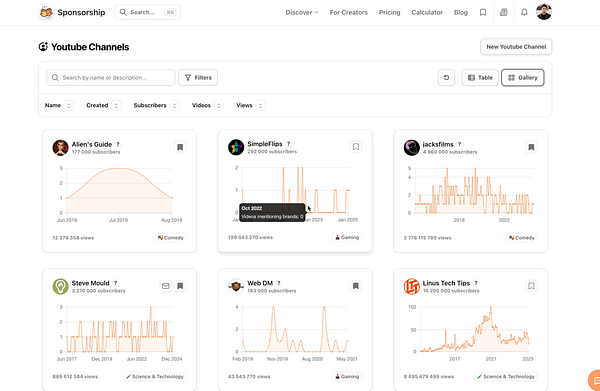This screenshot has height=391, width=600.
Task: Open the notifications bell
Action: [524, 13]
